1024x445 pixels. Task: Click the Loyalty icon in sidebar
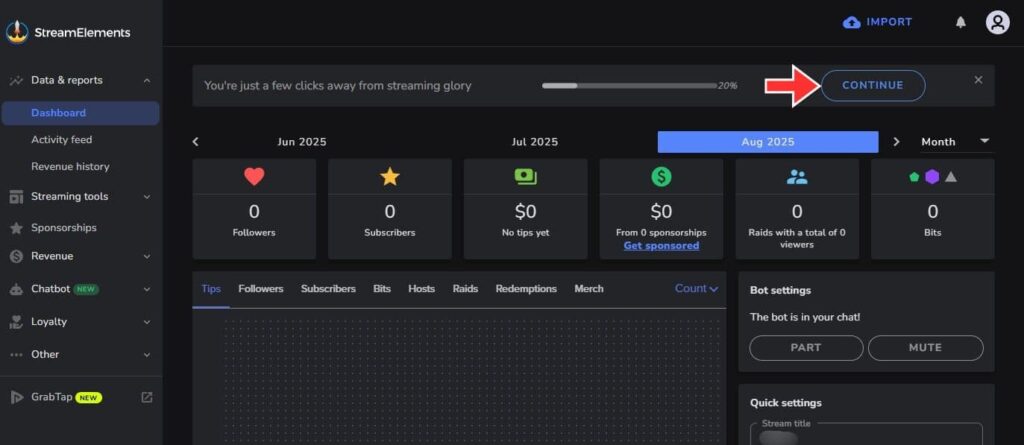16,321
